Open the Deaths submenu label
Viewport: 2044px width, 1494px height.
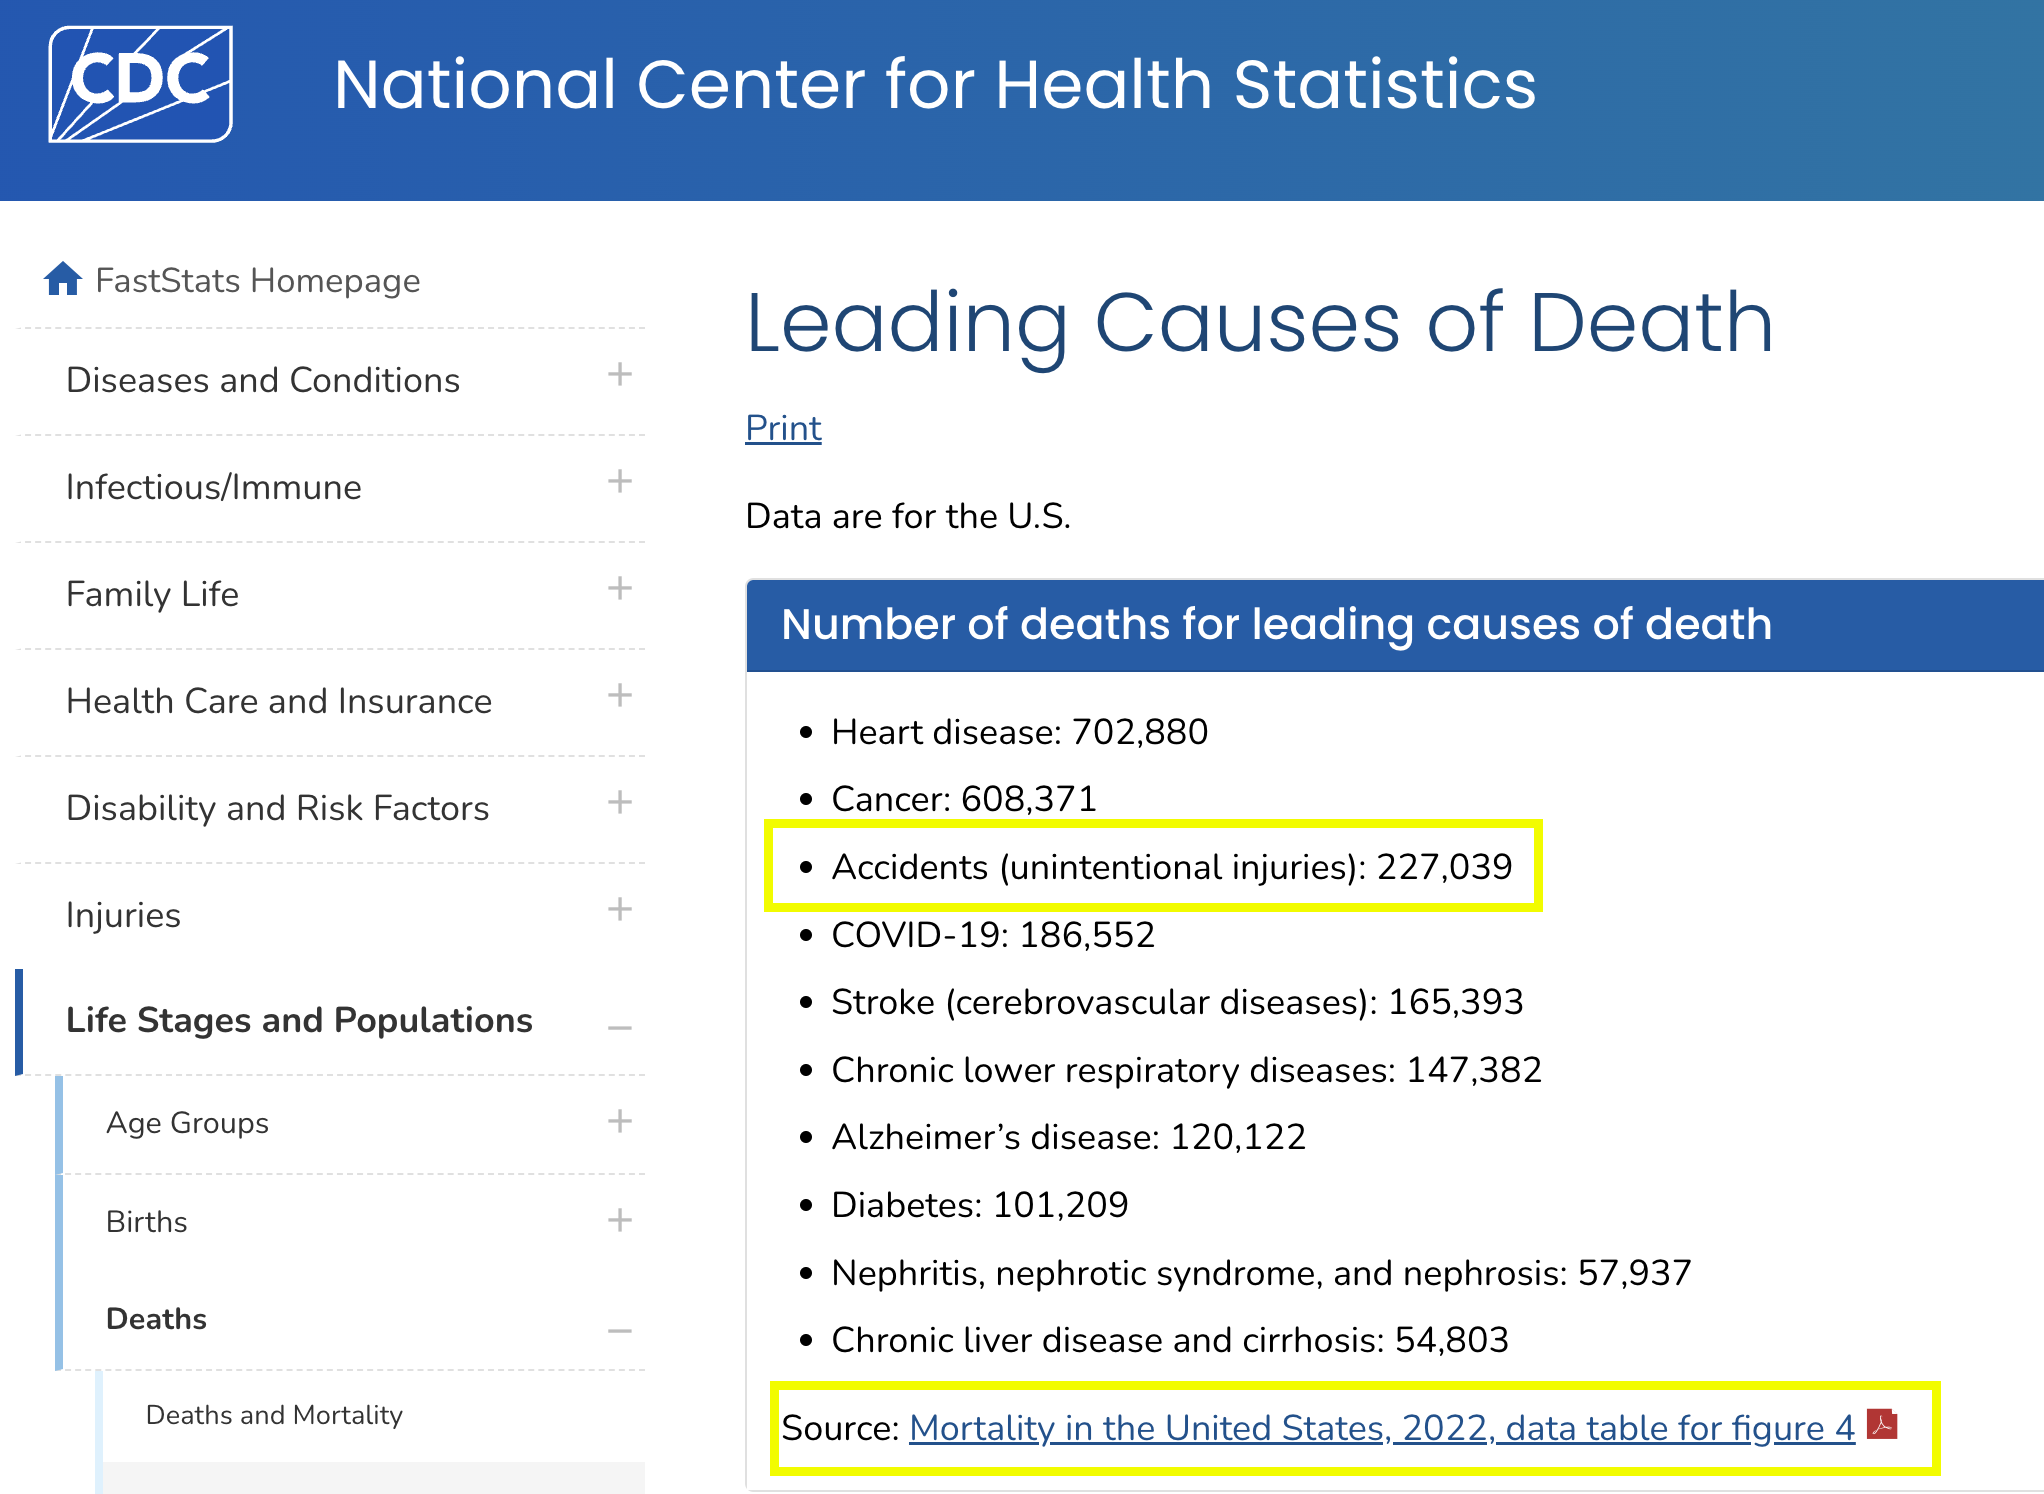click(156, 1319)
